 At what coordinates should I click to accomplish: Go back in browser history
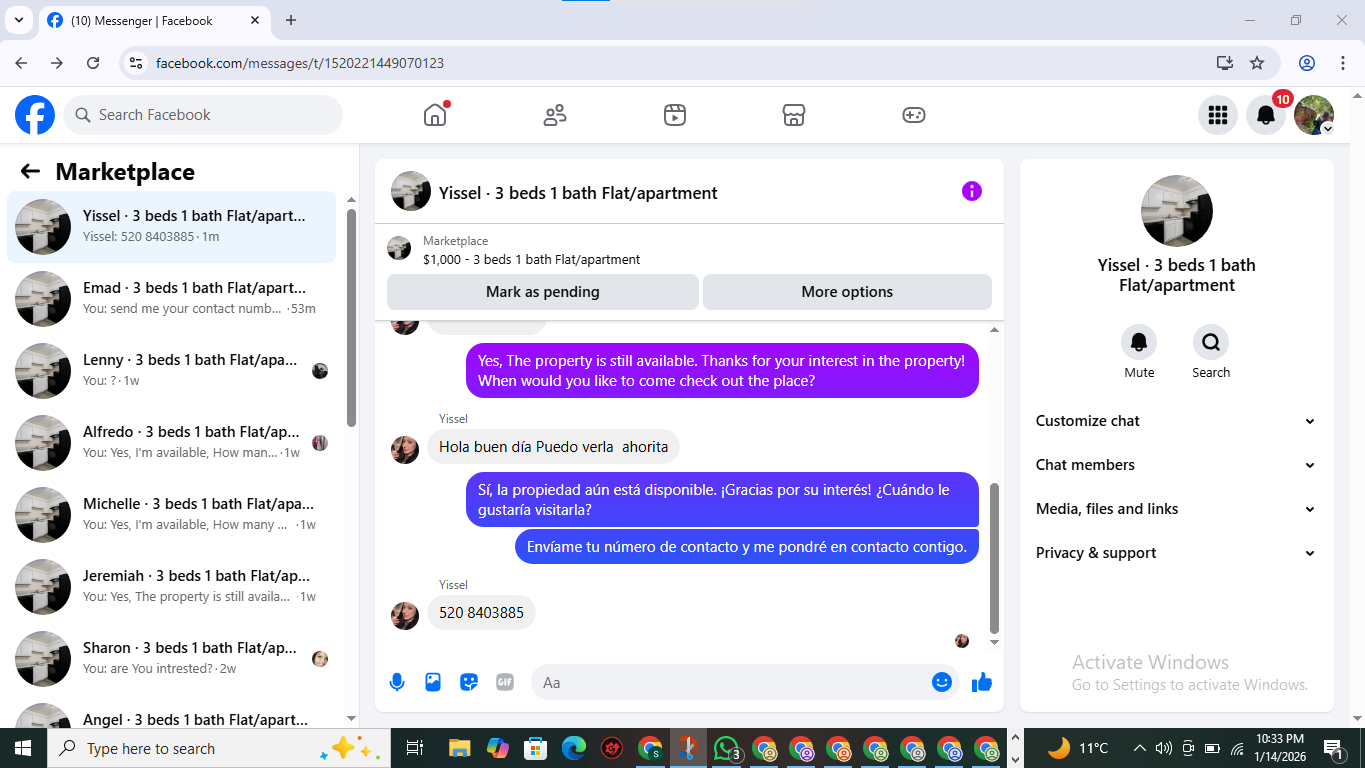pyautogui.click(x=21, y=63)
